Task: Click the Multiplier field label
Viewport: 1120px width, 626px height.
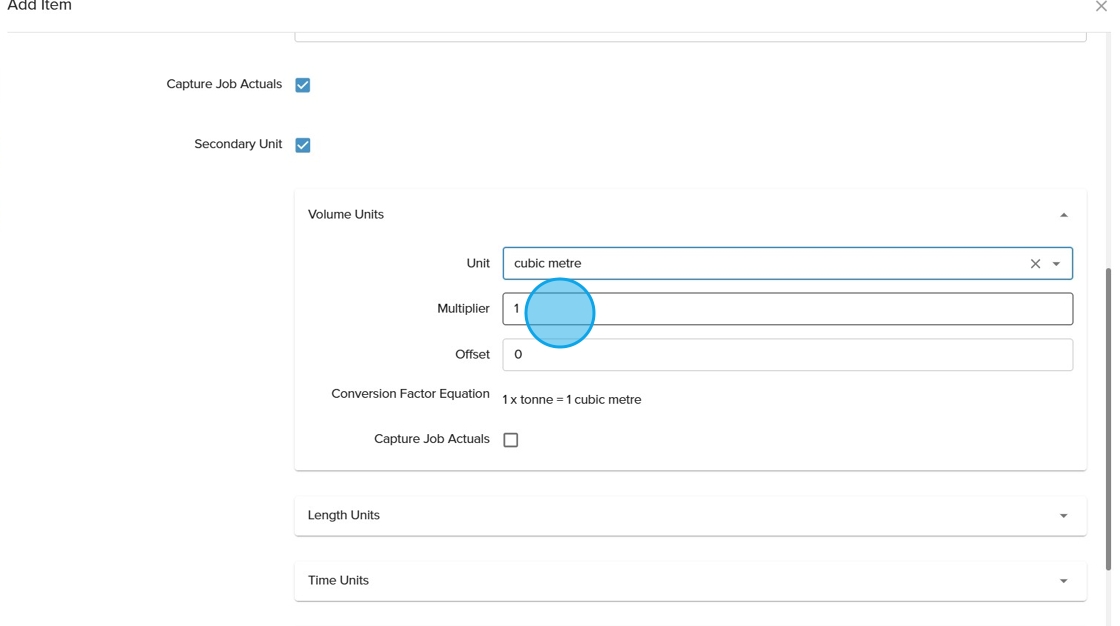Action: point(463,309)
